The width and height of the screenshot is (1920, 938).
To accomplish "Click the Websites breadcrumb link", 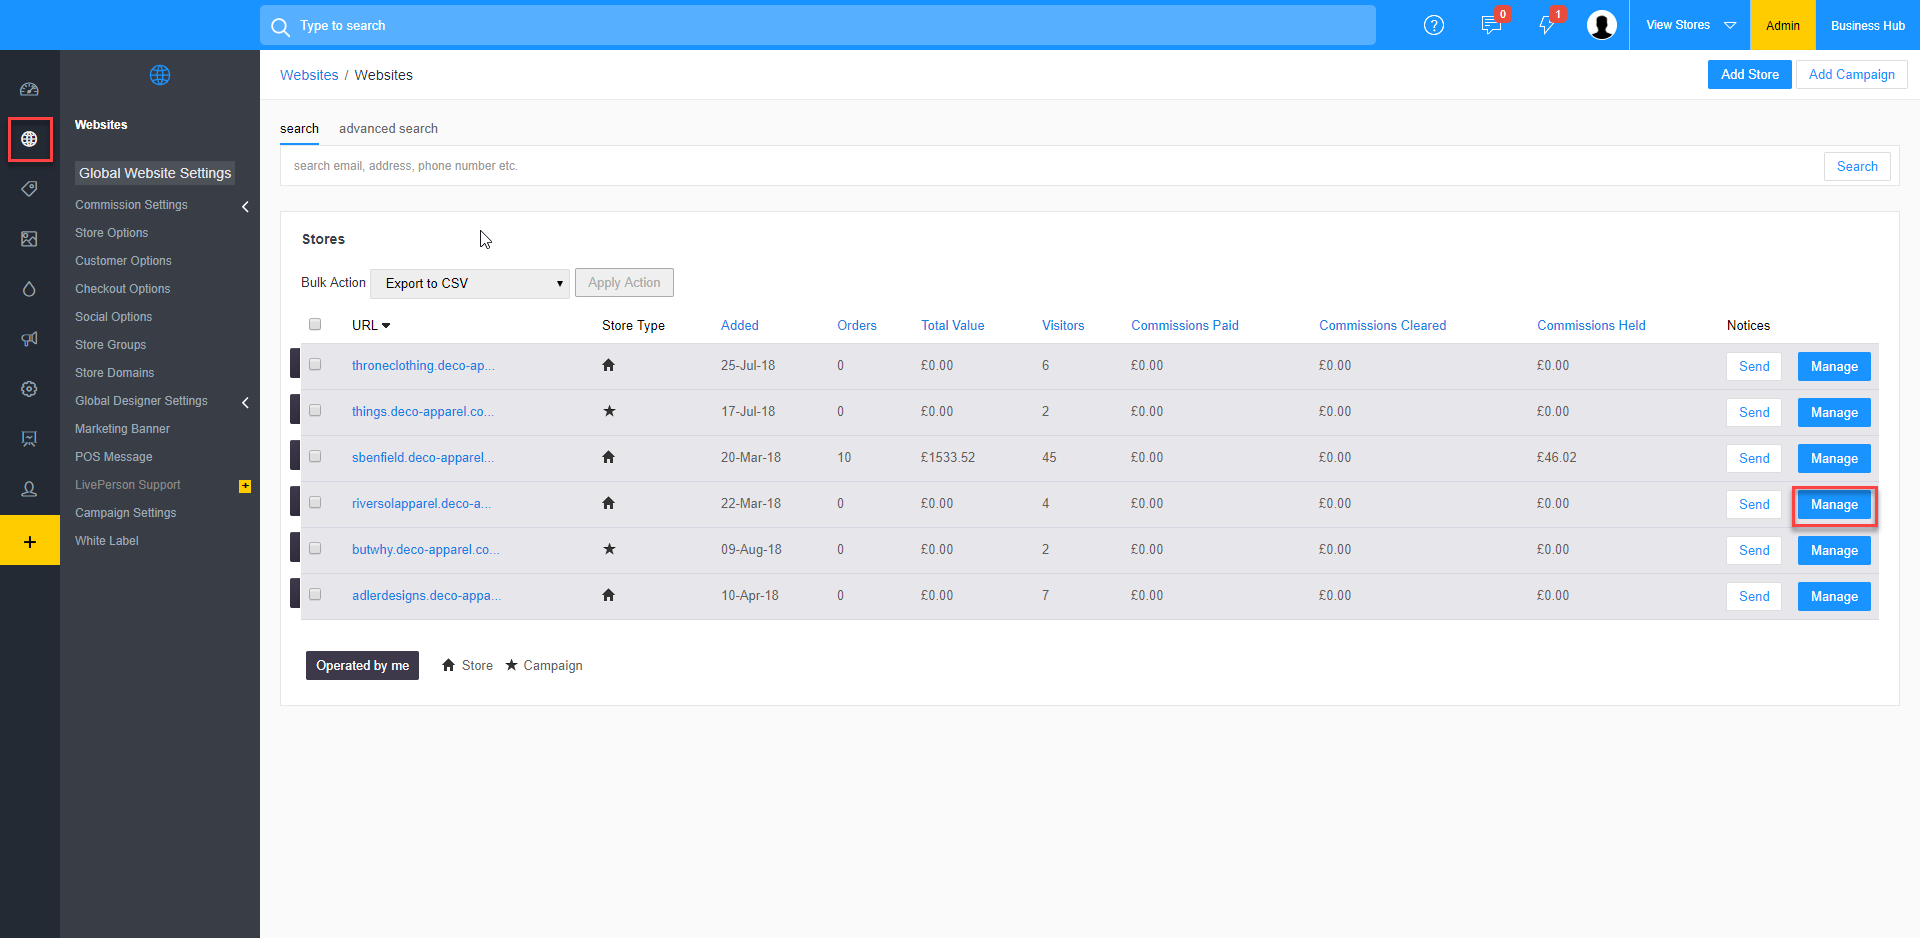I will (x=309, y=75).
